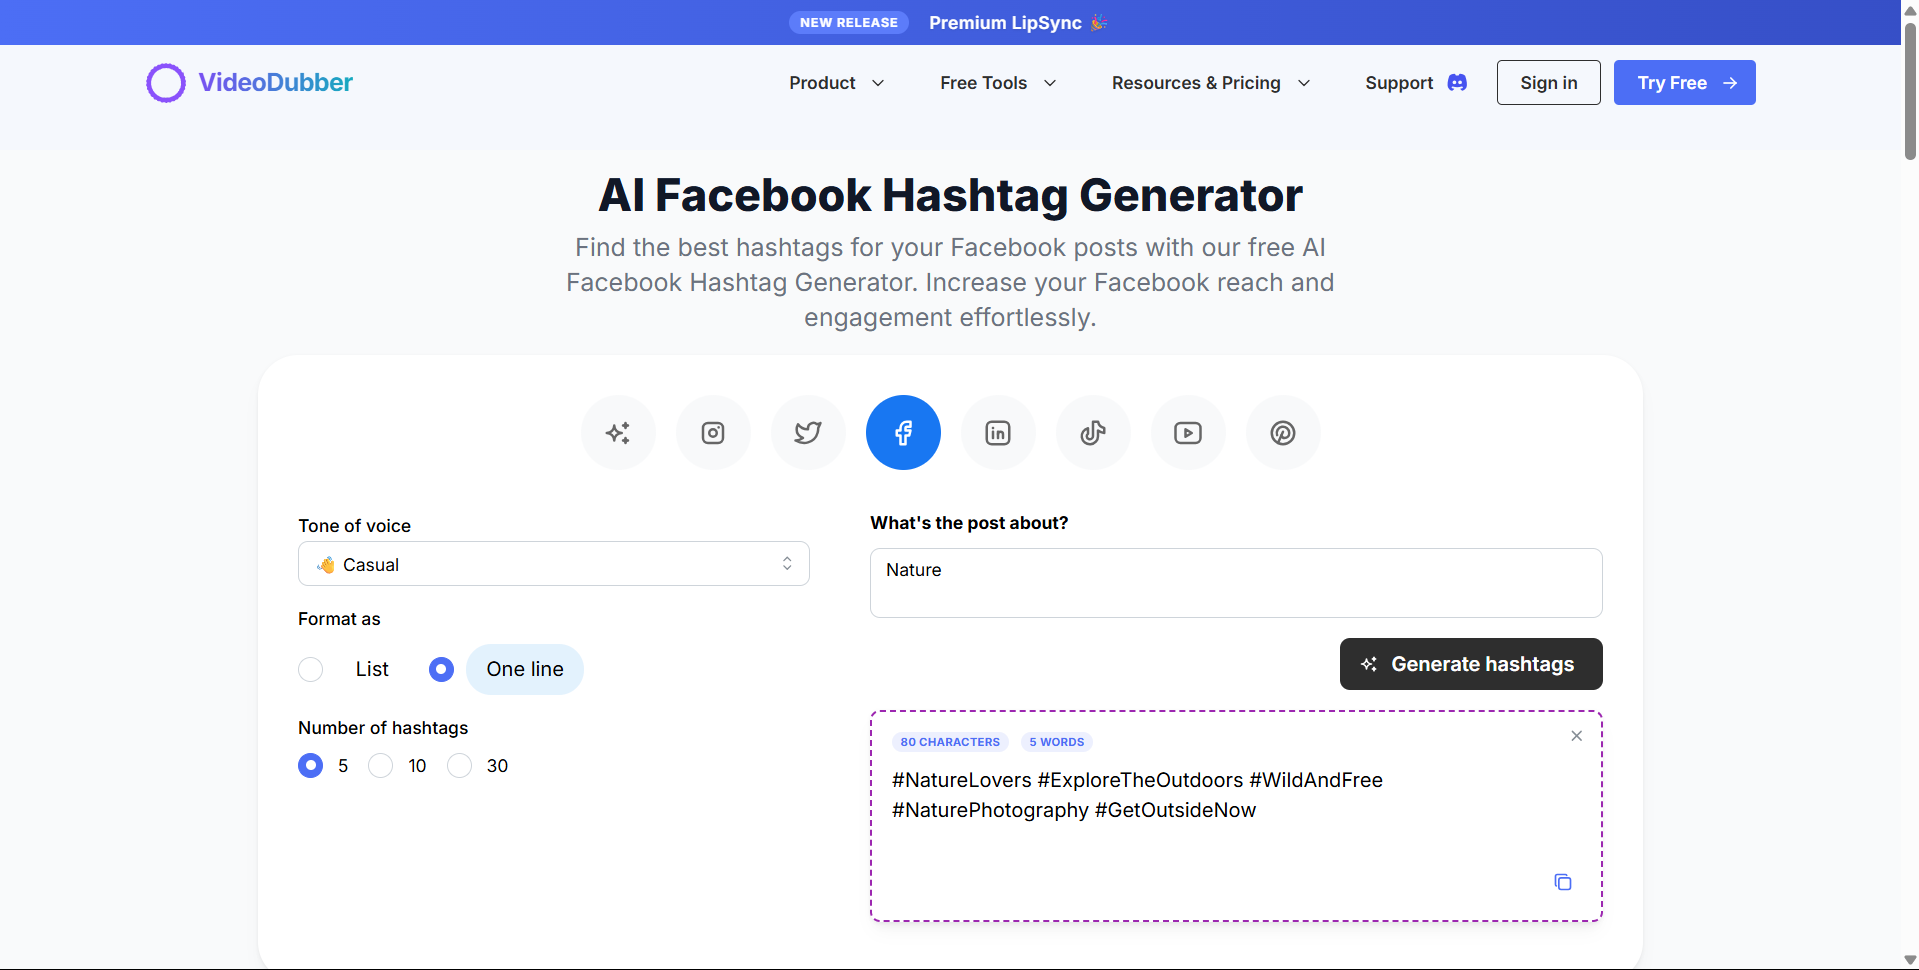Select the Pinterest platform icon
This screenshot has width=1919, height=970.
tap(1283, 433)
